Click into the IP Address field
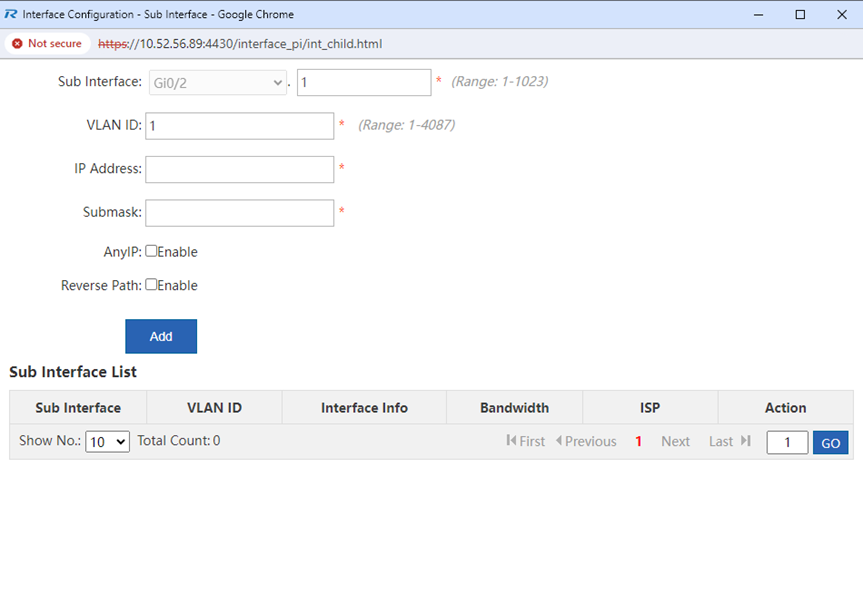The height and width of the screenshot is (603, 863). coord(239,169)
